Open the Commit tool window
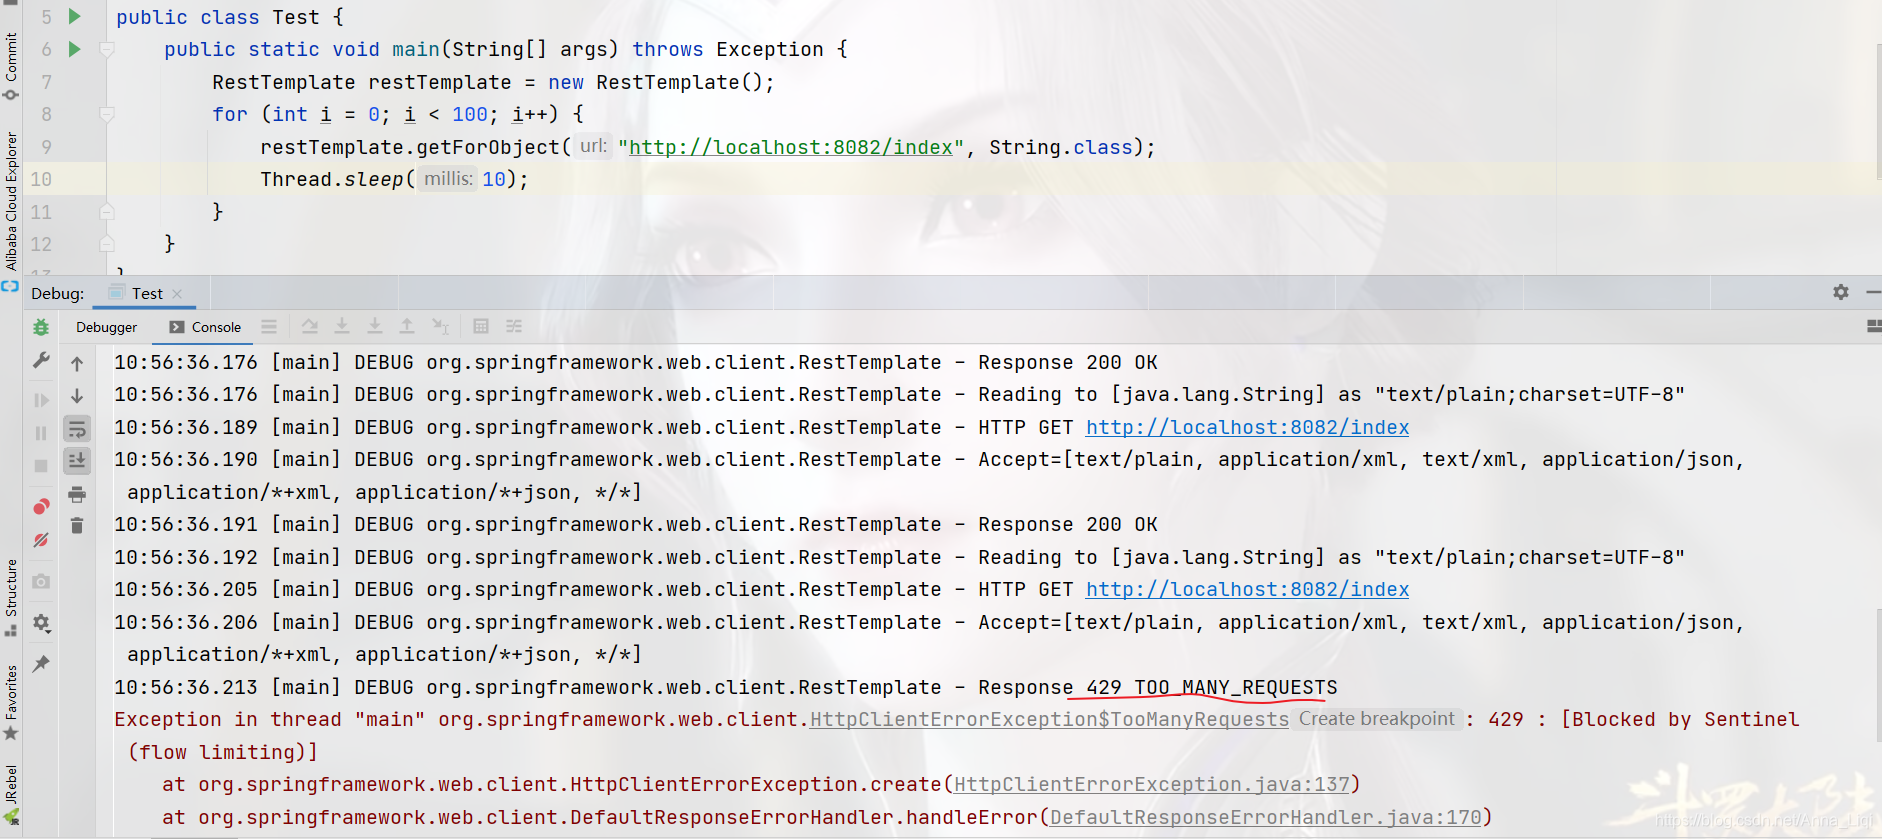The image size is (1882, 839). pyautogui.click(x=11, y=66)
